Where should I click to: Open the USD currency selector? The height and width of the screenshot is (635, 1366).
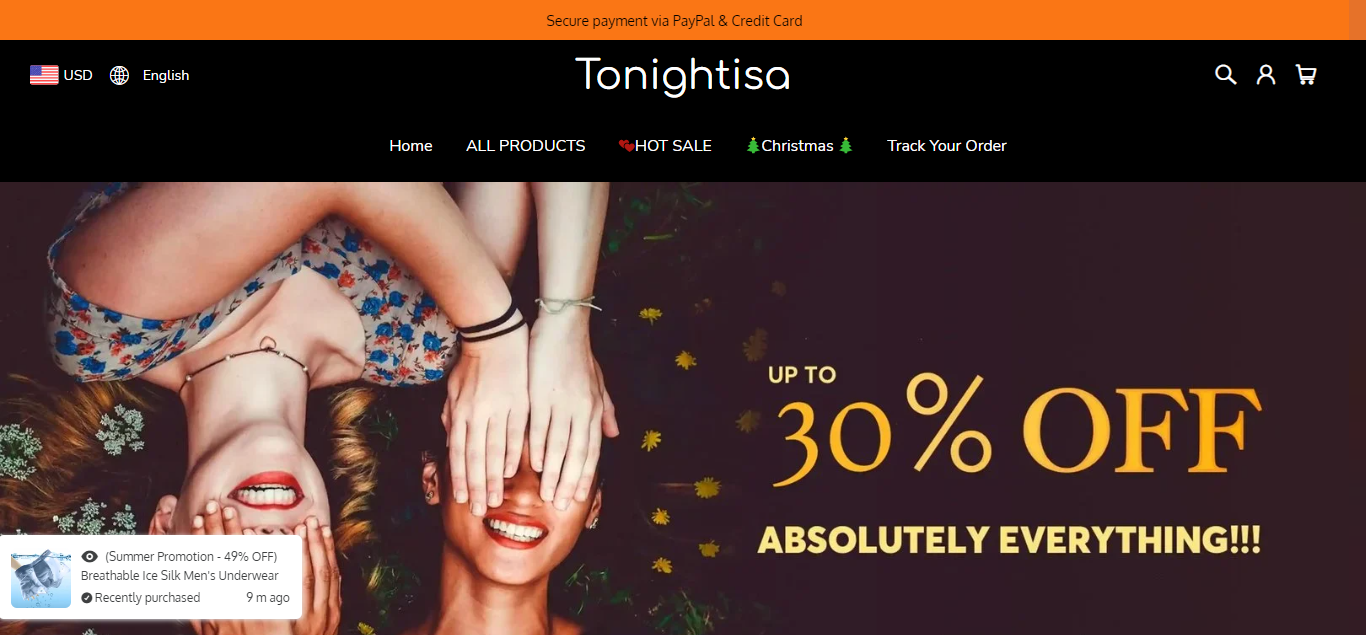coord(78,75)
